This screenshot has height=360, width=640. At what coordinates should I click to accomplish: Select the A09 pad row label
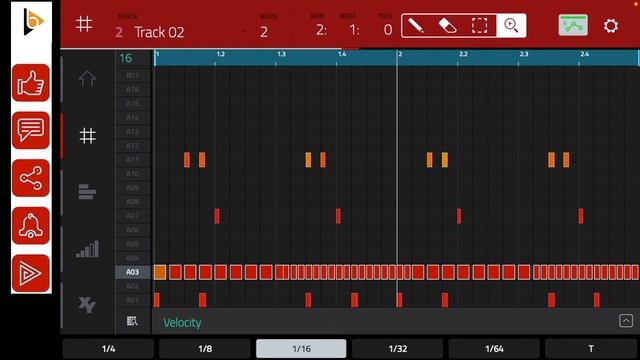click(x=133, y=188)
